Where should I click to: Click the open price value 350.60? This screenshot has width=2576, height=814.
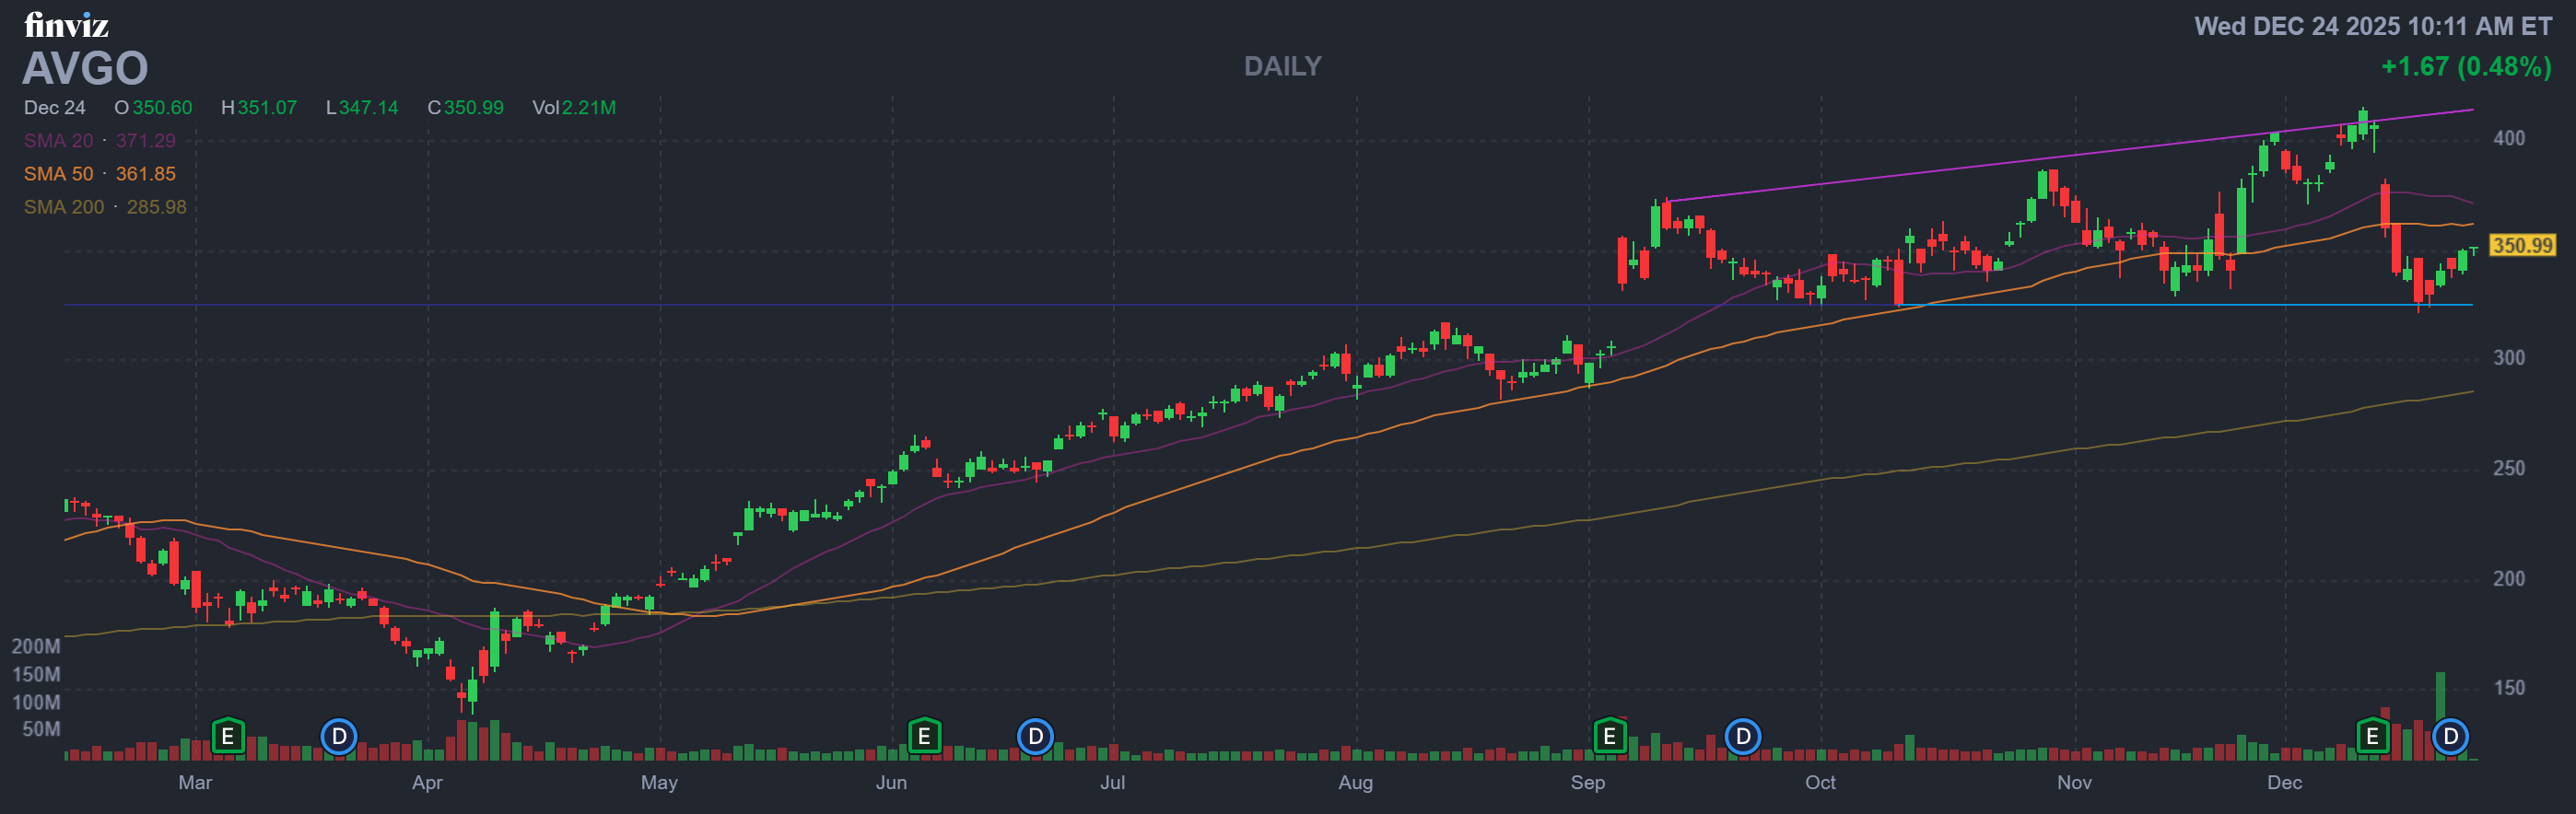pyautogui.click(x=162, y=107)
